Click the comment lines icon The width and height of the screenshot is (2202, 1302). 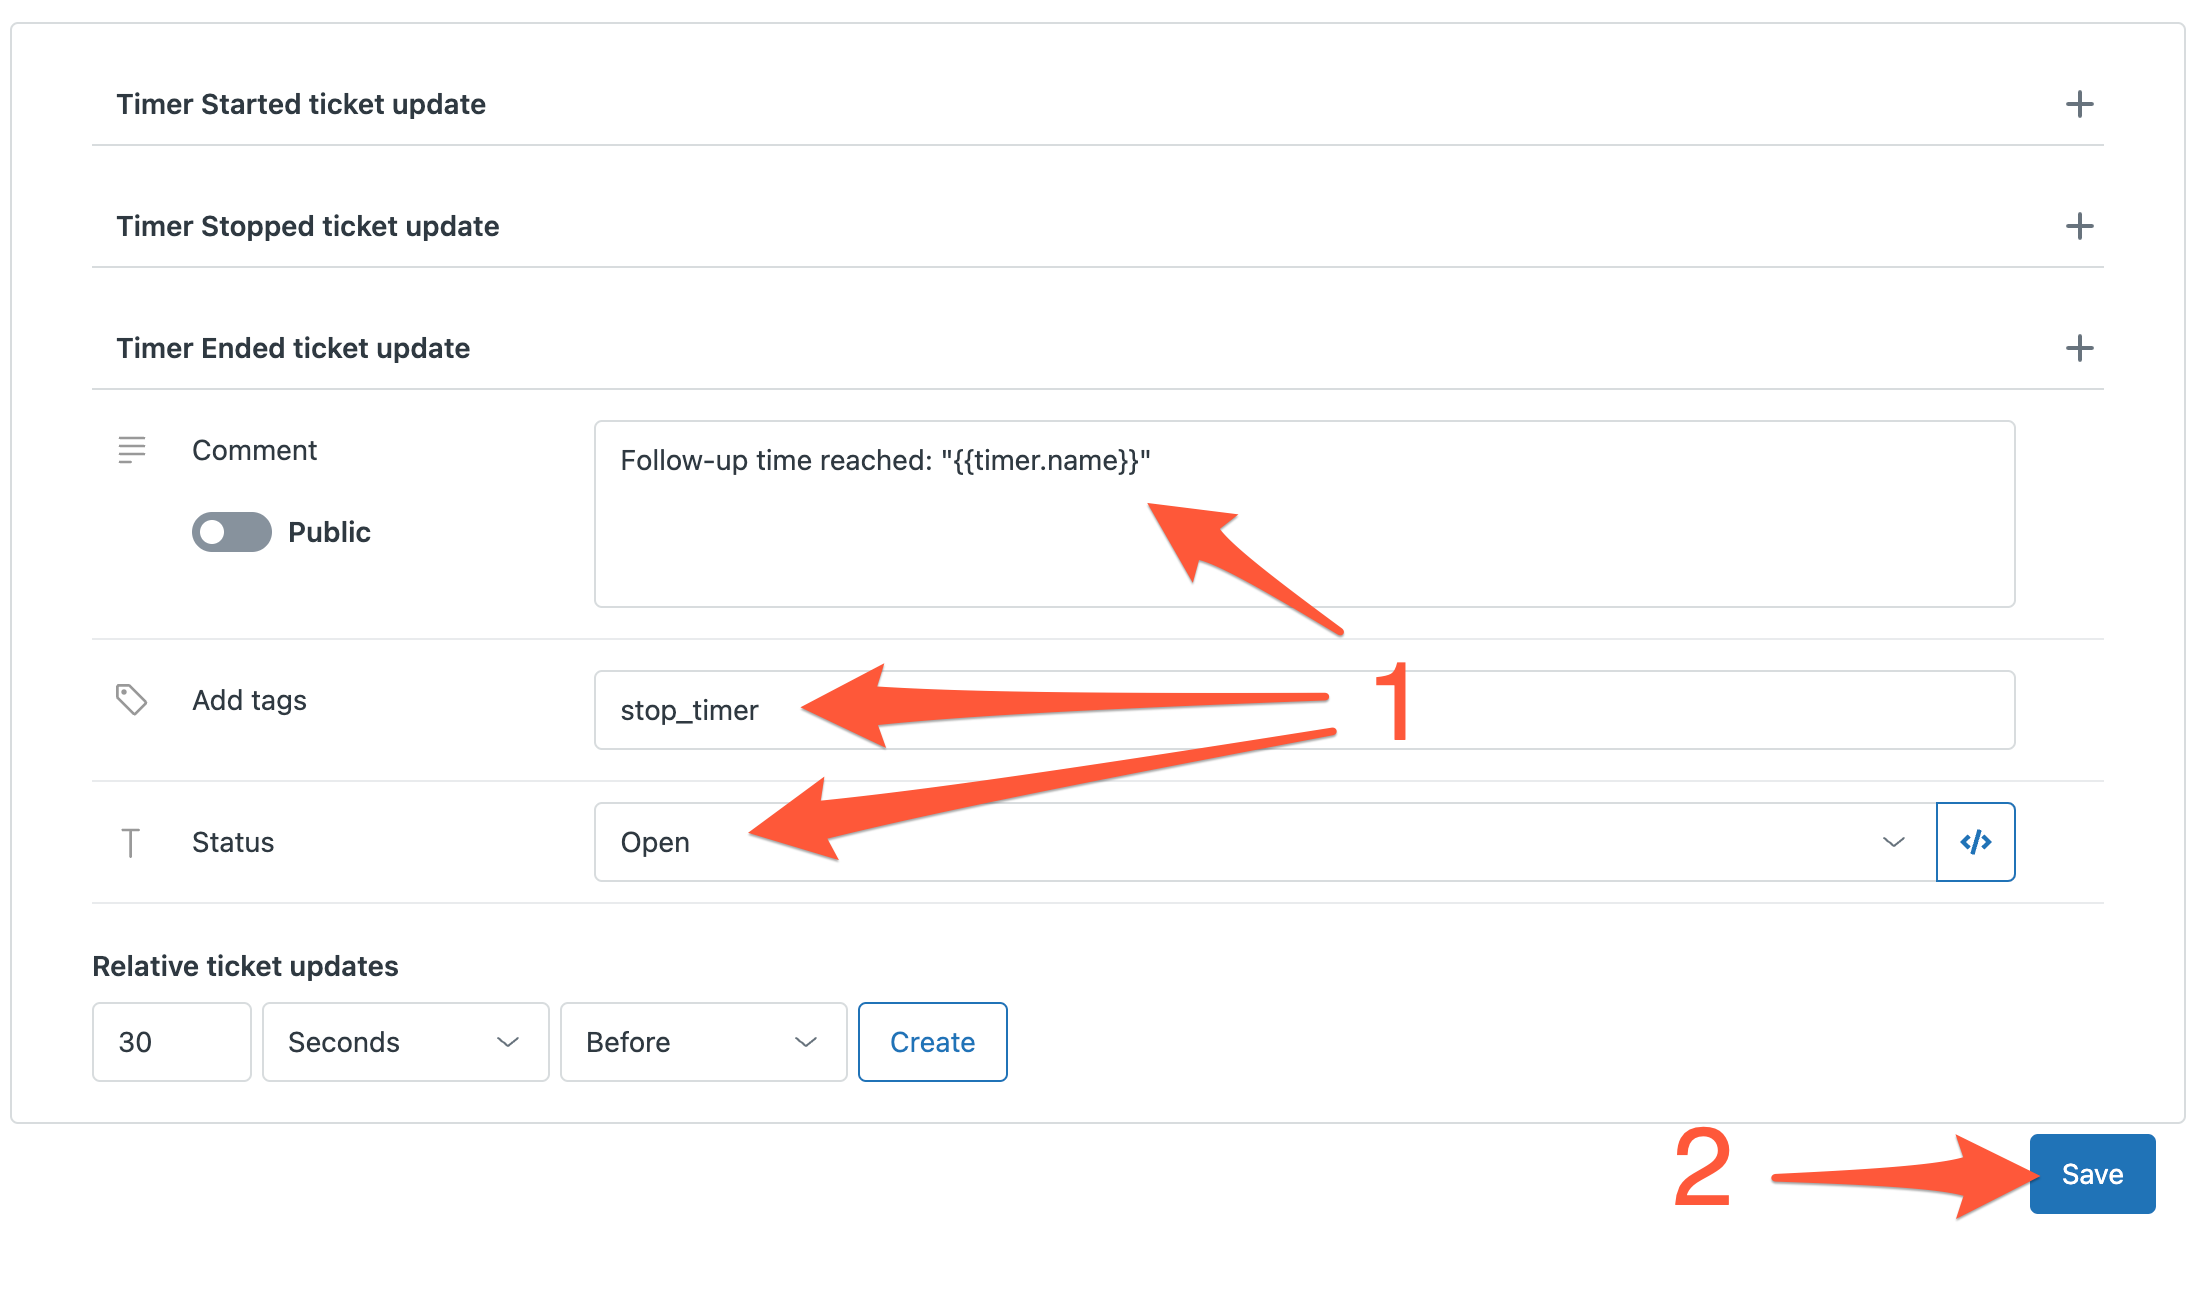point(131,450)
